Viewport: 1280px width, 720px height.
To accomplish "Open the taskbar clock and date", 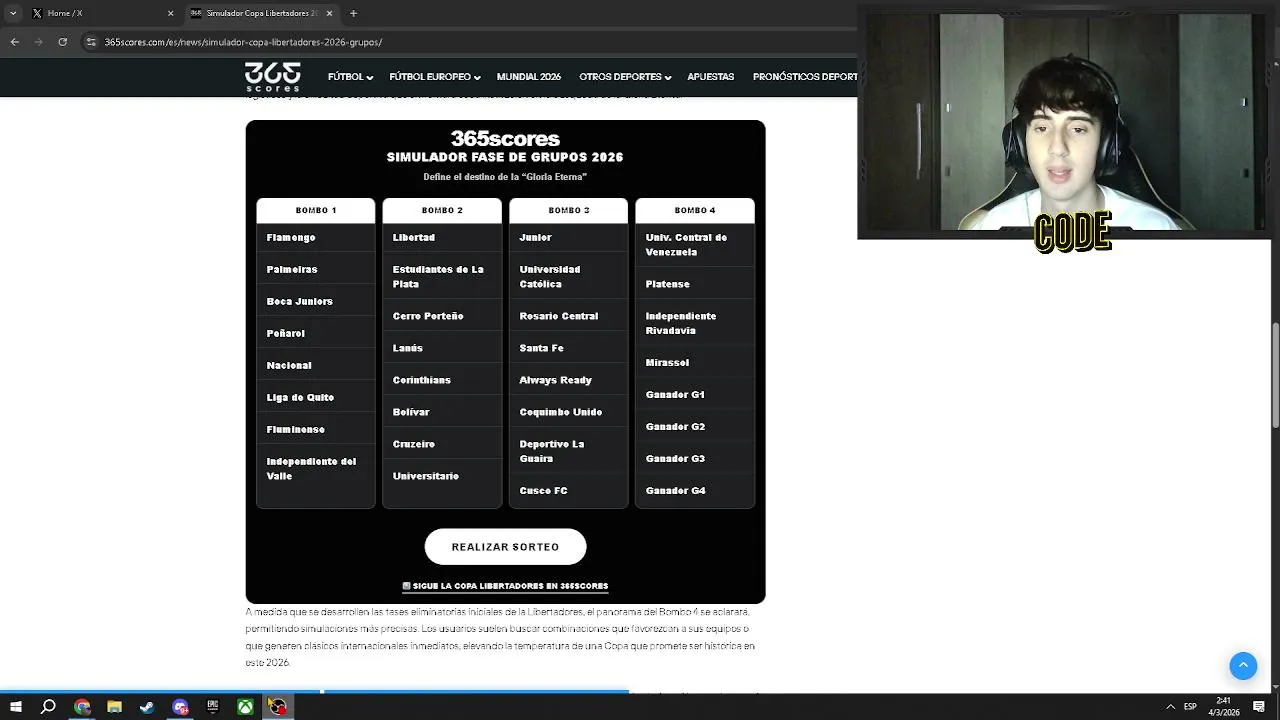I will [x=1224, y=707].
